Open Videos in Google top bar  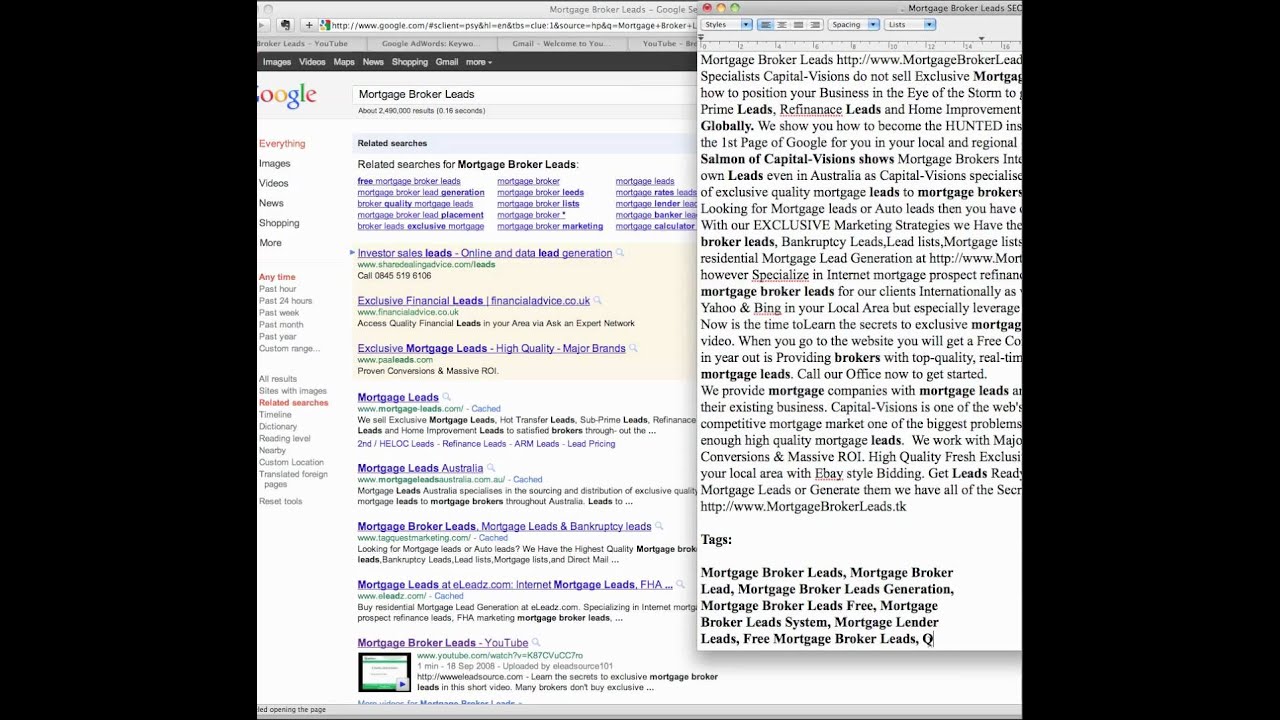click(312, 62)
